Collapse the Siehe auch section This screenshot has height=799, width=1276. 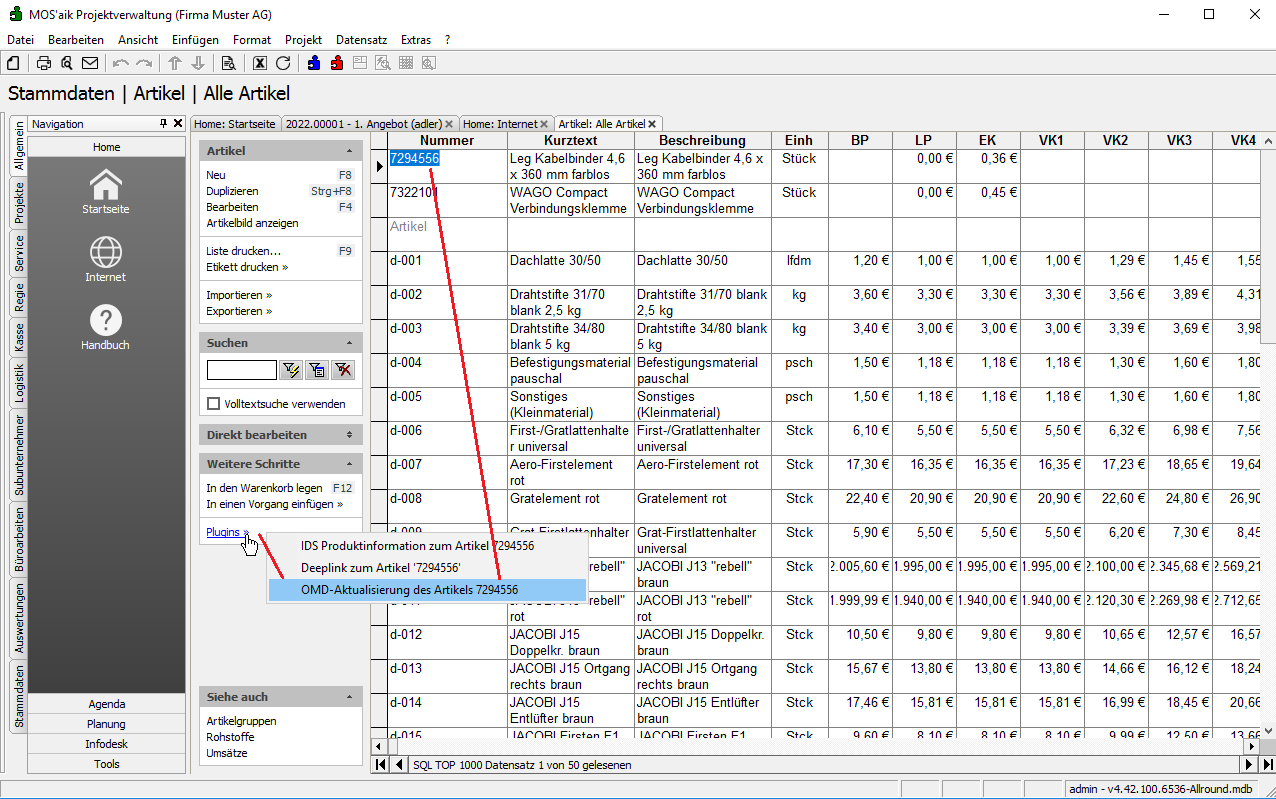point(349,697)
